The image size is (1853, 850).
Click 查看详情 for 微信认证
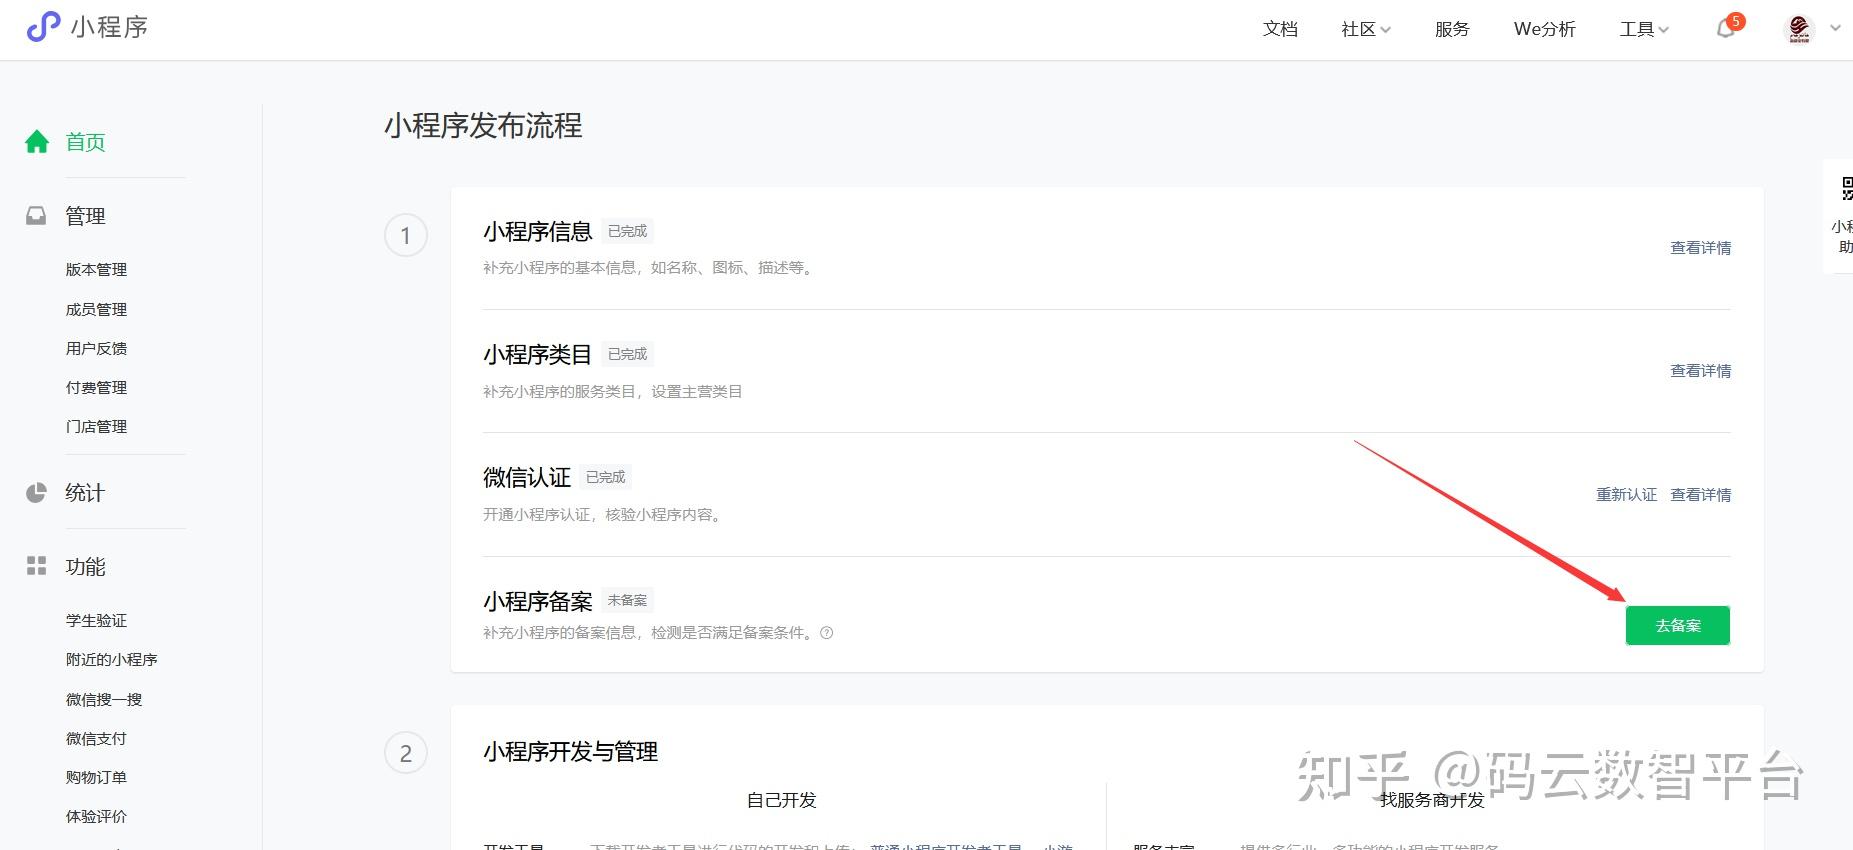pyautogui.click(x=1701, y=495)
